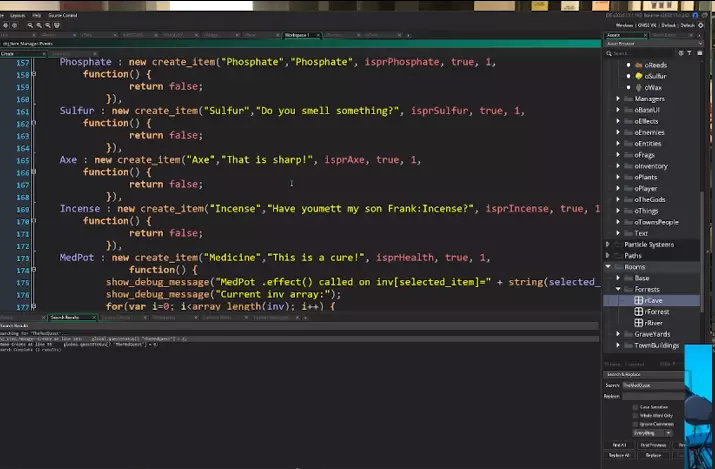Enable the Ignore Comments checkbox

(x=635, y=424)
